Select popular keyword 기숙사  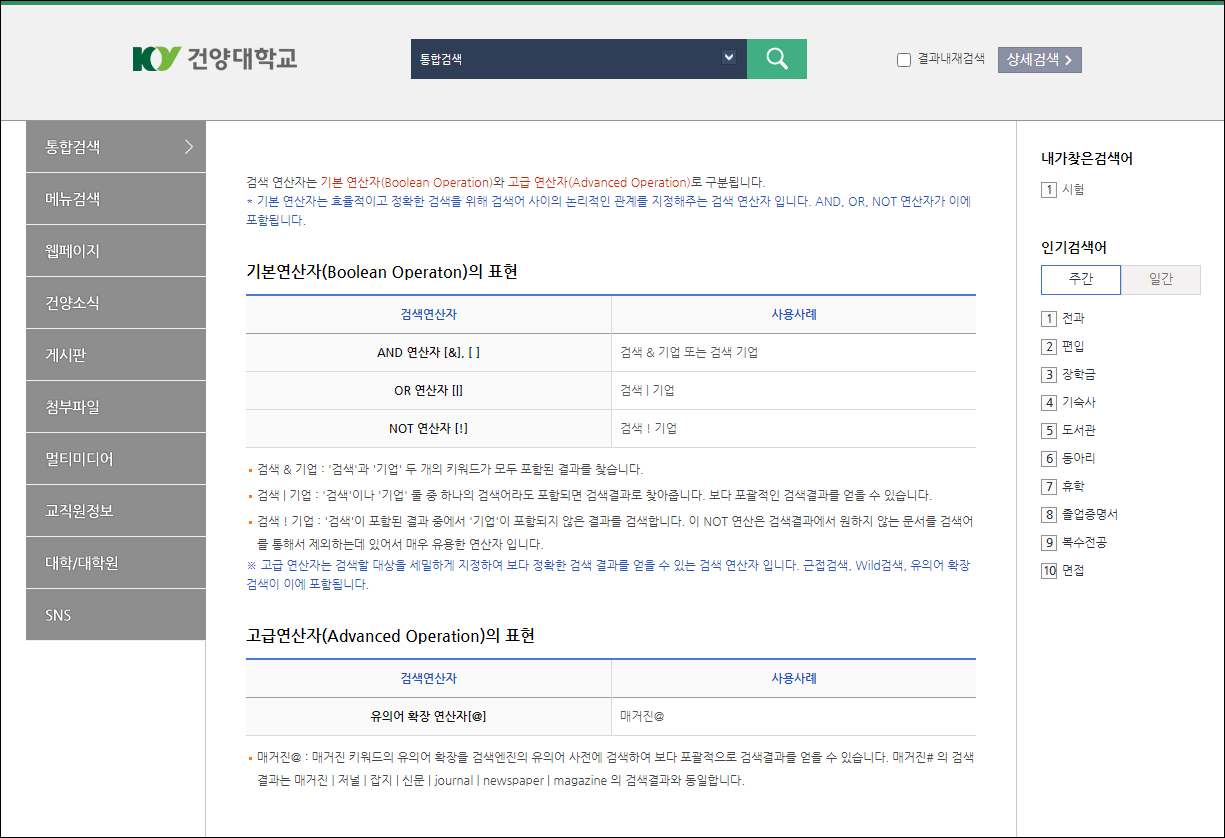(1078, 402)
